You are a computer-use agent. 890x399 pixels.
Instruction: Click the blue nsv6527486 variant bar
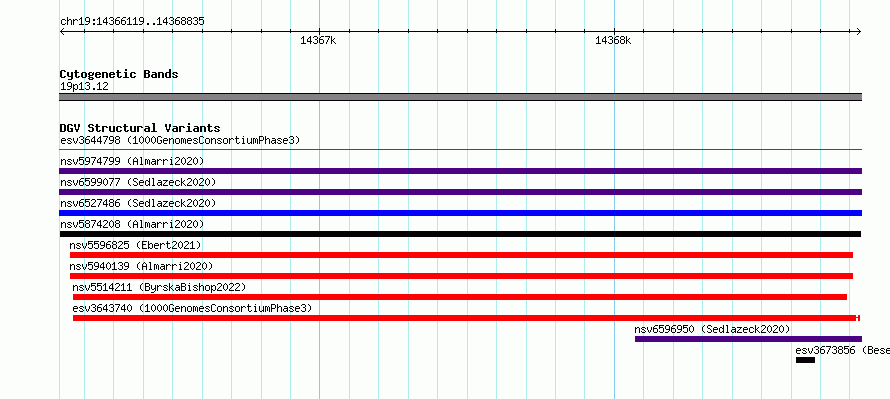(460, 213)
